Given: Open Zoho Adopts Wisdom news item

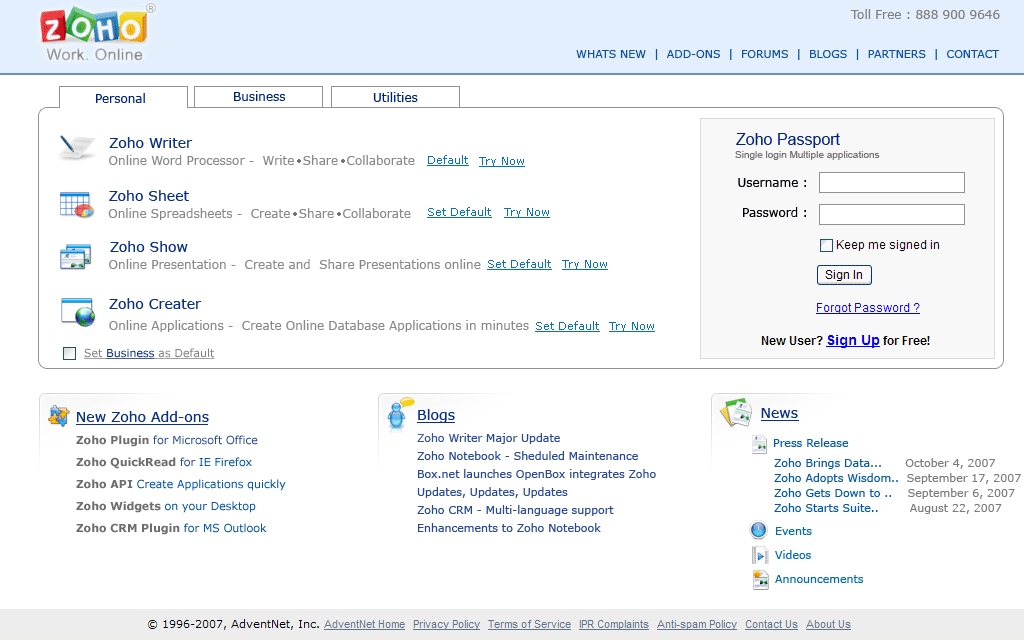Looking at the screenshot, I should click(x=836, y=478).
